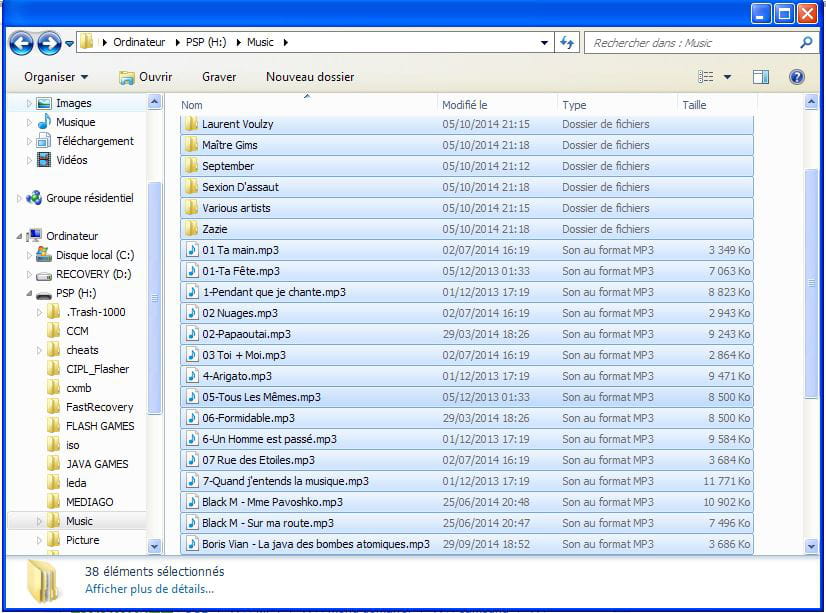Click the navigation pane scrollbar down arrow
The width and height of the screenshot is (826, 613).
[154, 546]
